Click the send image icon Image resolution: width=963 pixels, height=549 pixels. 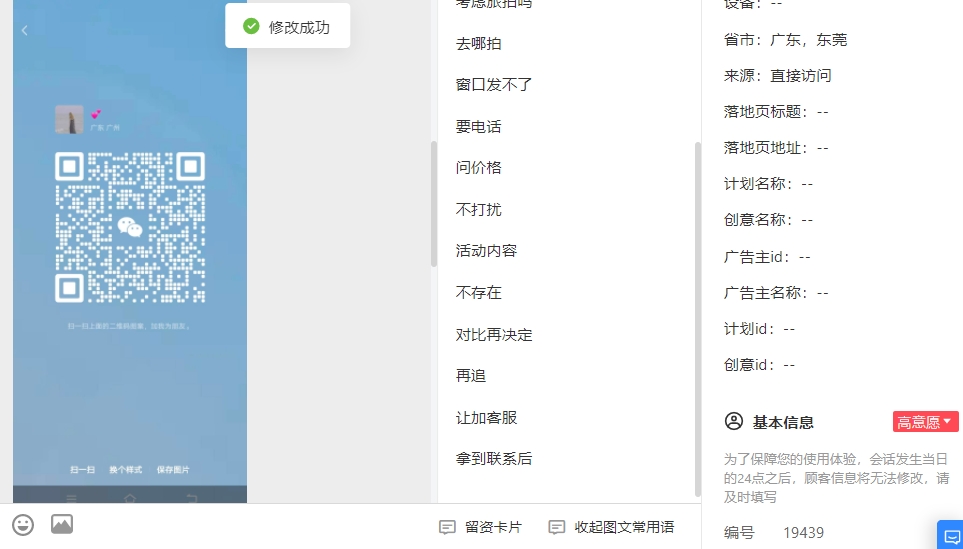[61, 524]
